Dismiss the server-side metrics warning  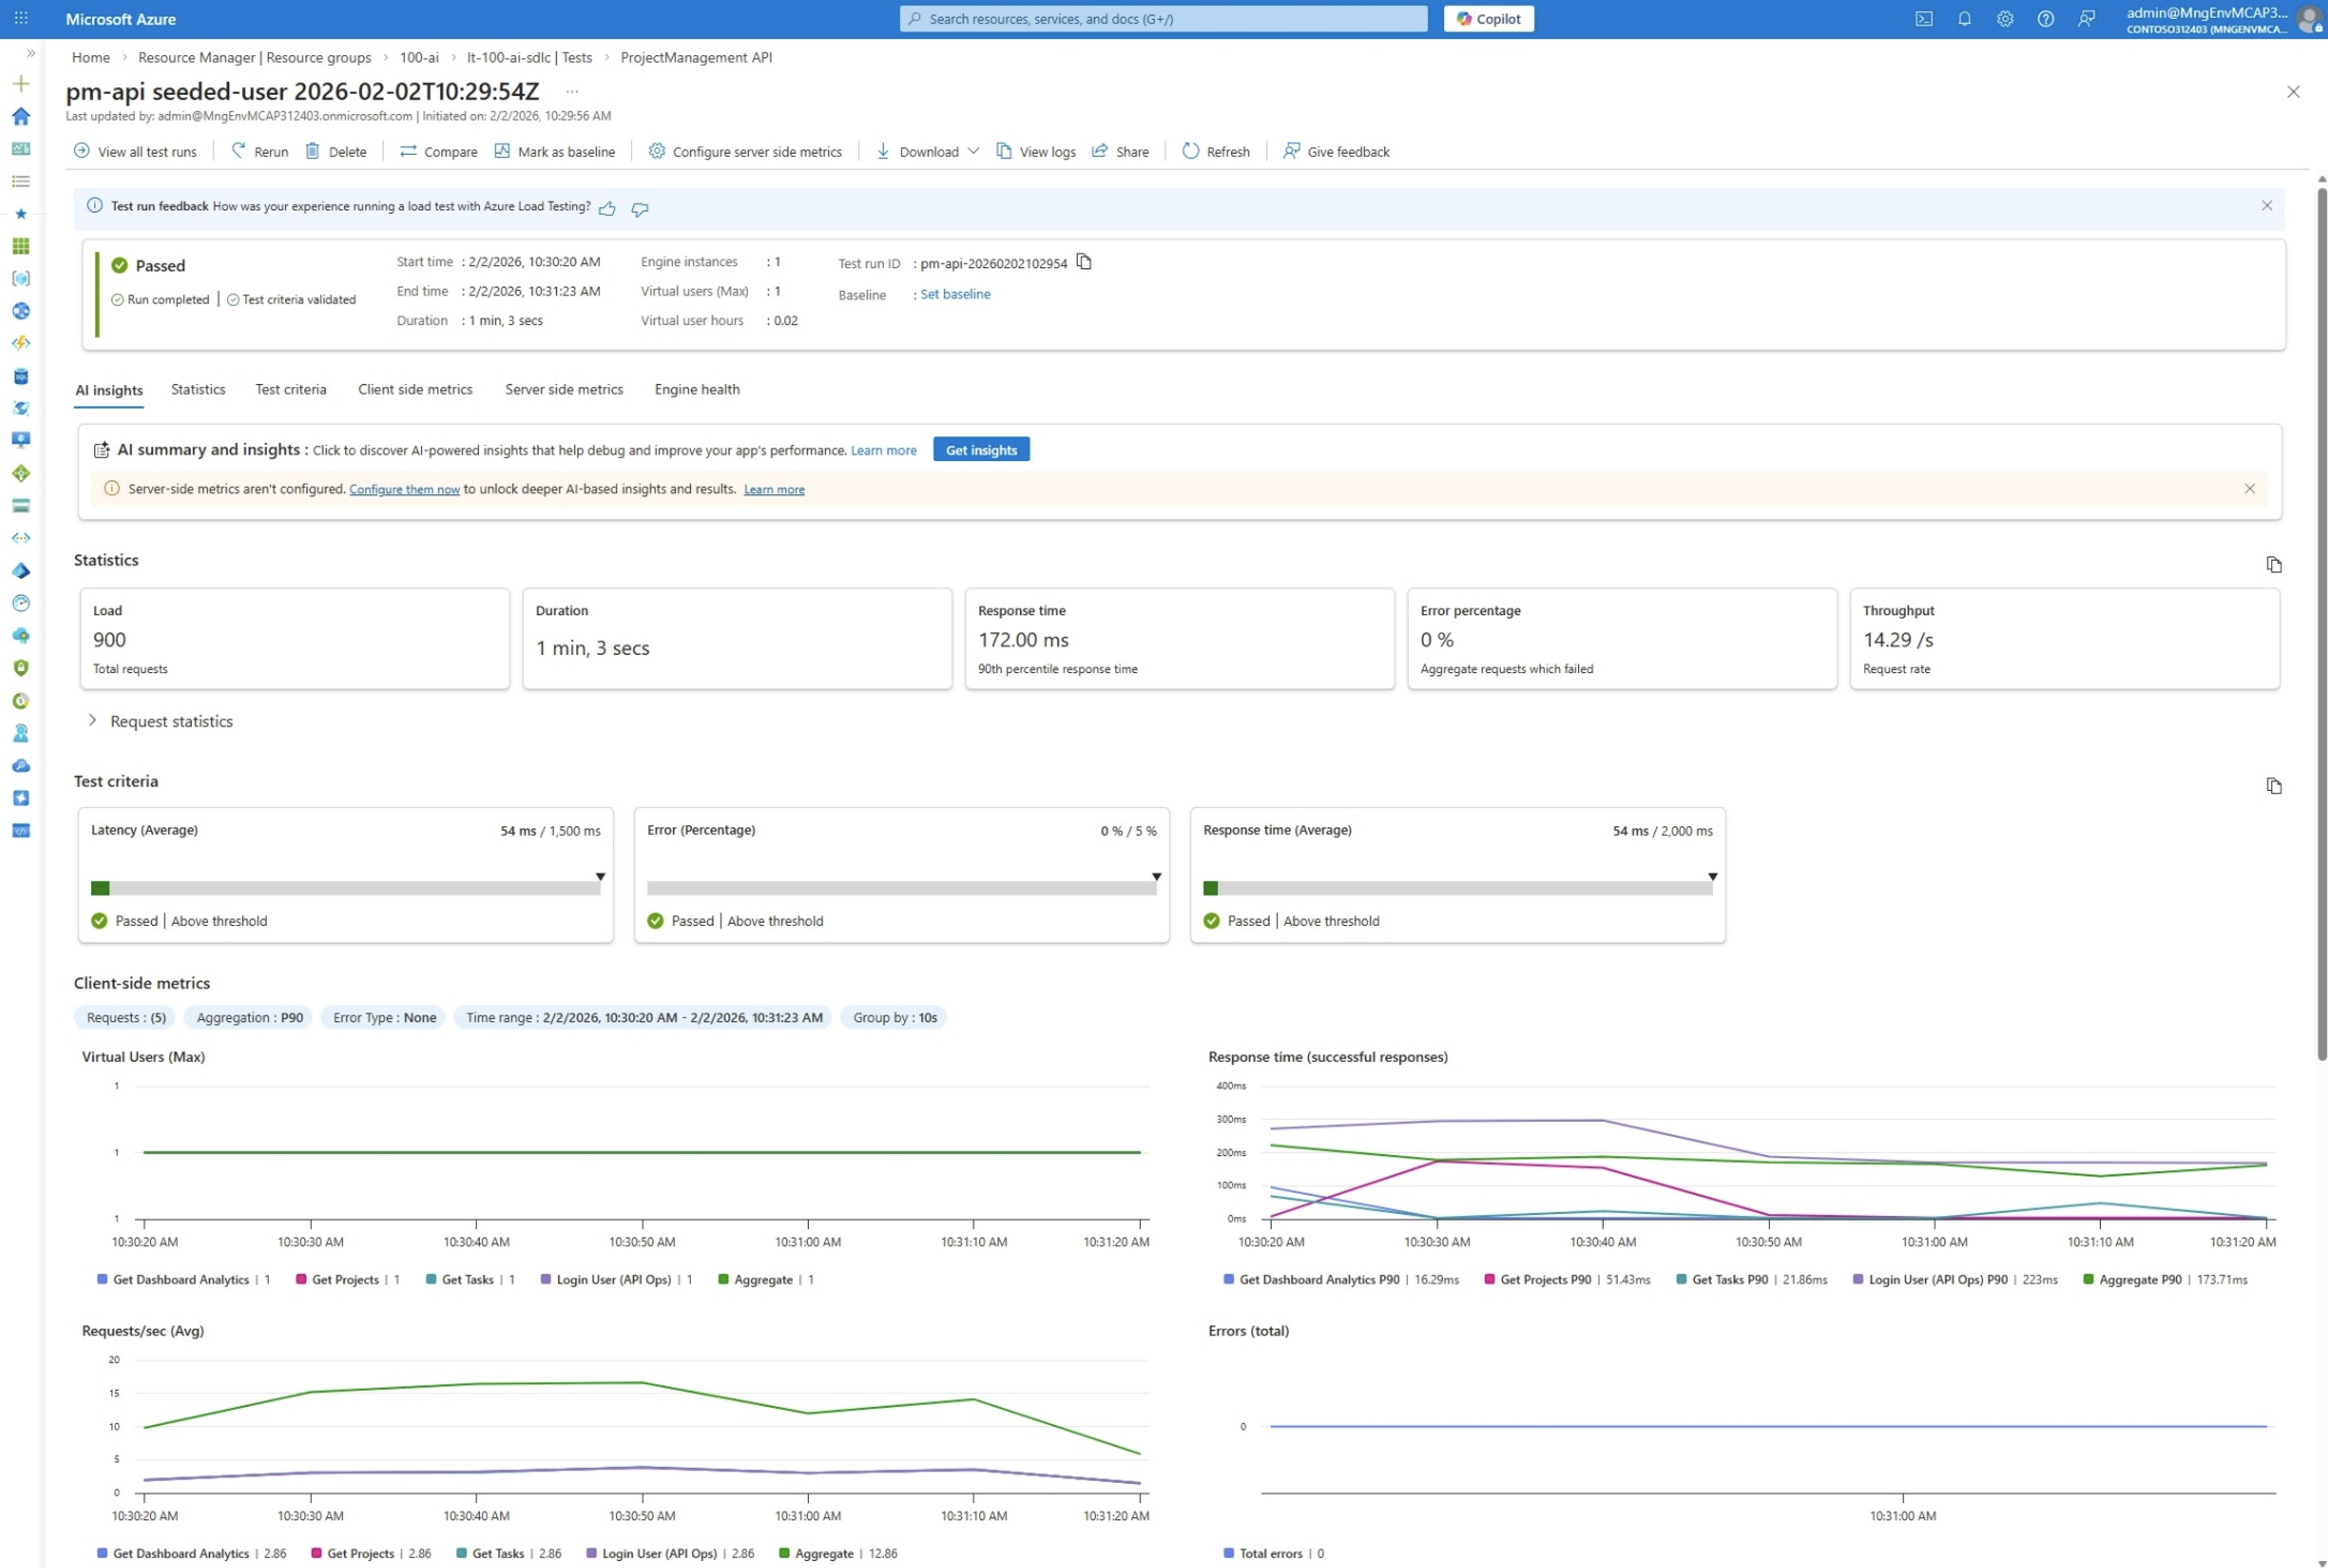point(2249,488)
